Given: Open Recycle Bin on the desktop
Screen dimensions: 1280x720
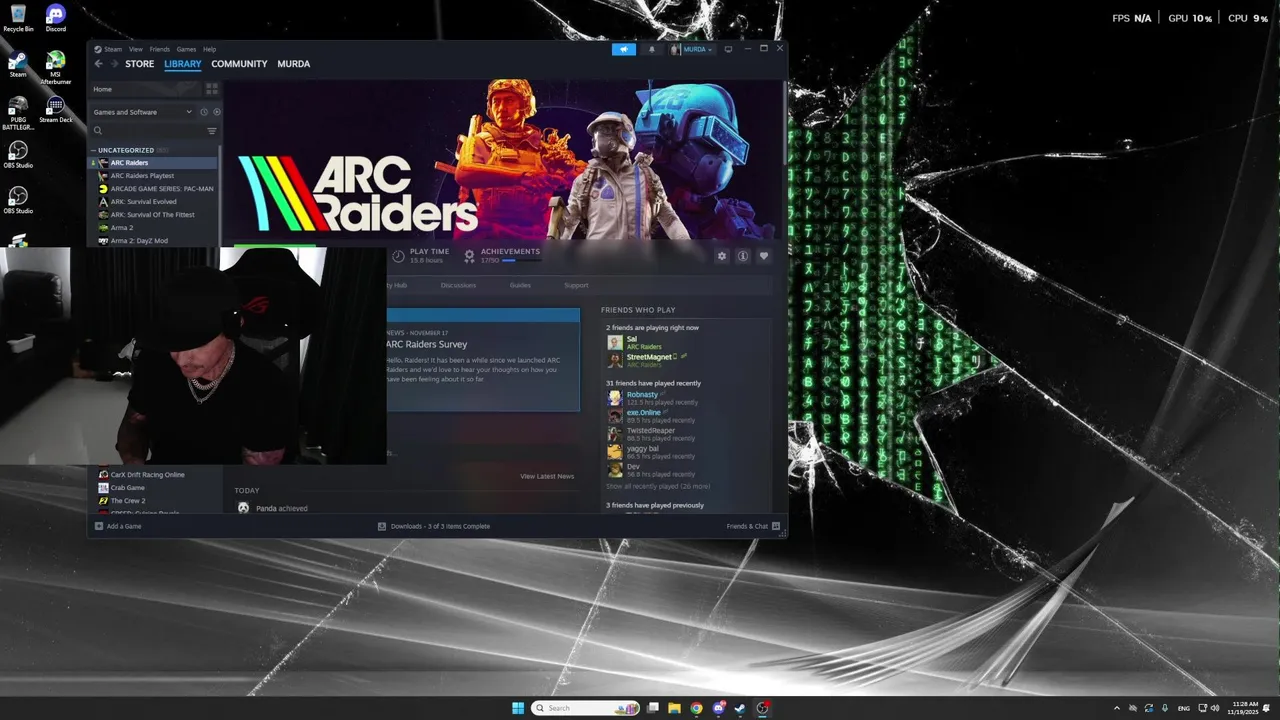Looking at the screenshot, I should click(x=18, y=17).
